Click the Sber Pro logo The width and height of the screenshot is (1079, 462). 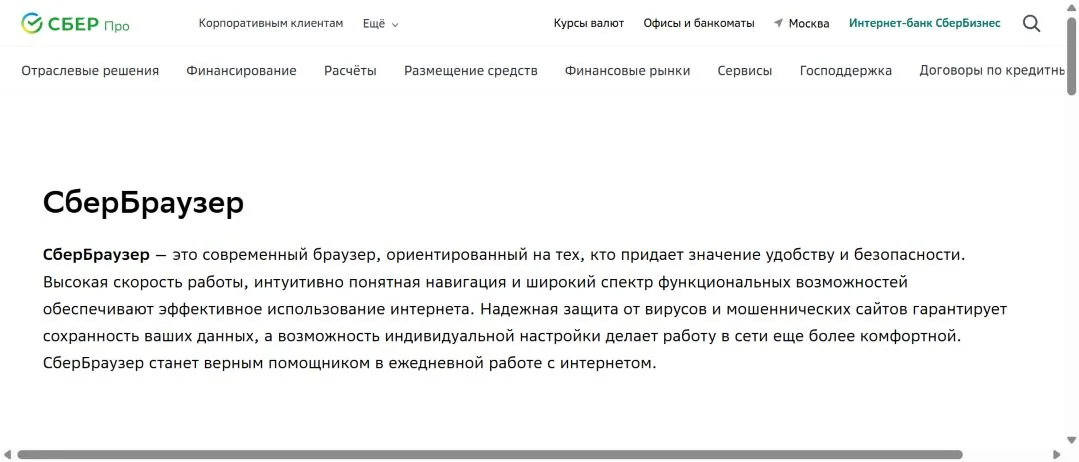coord(75,23)
